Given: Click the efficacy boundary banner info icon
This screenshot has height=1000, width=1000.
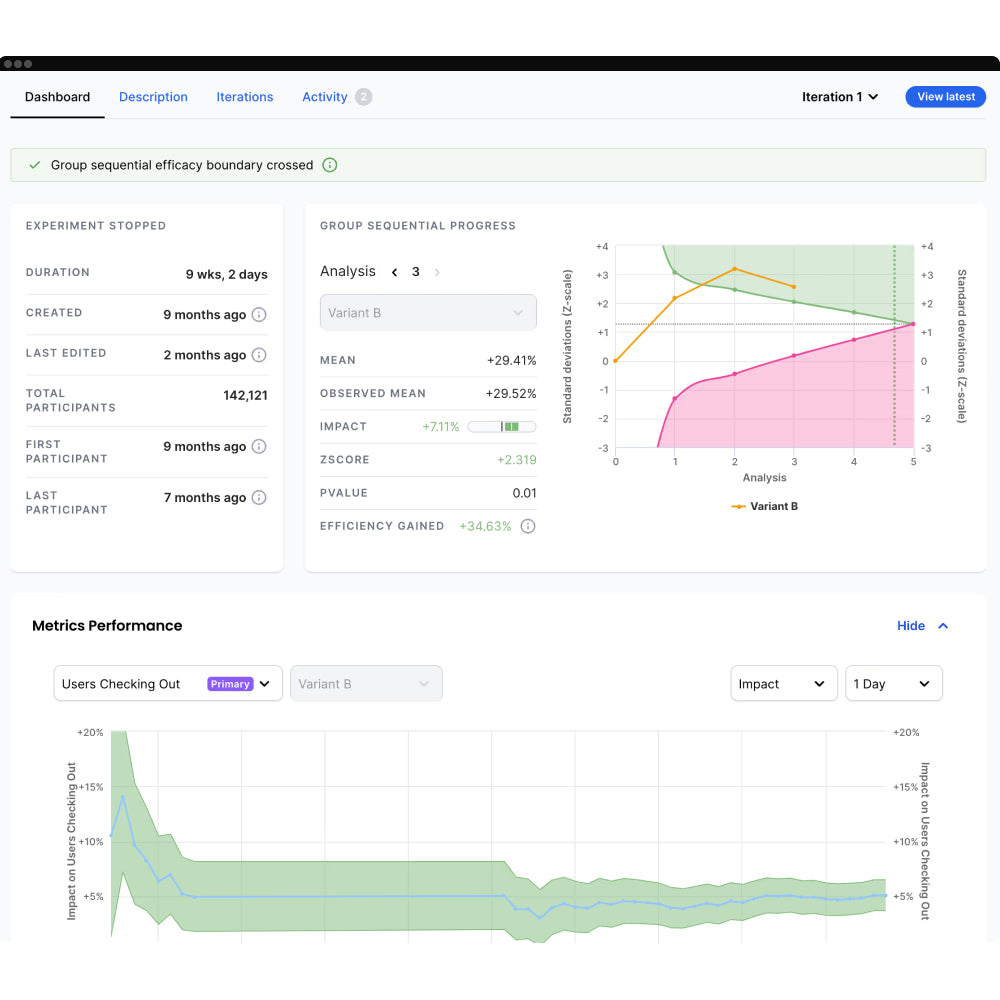Looking at the screenshot, I should (330, 164).
